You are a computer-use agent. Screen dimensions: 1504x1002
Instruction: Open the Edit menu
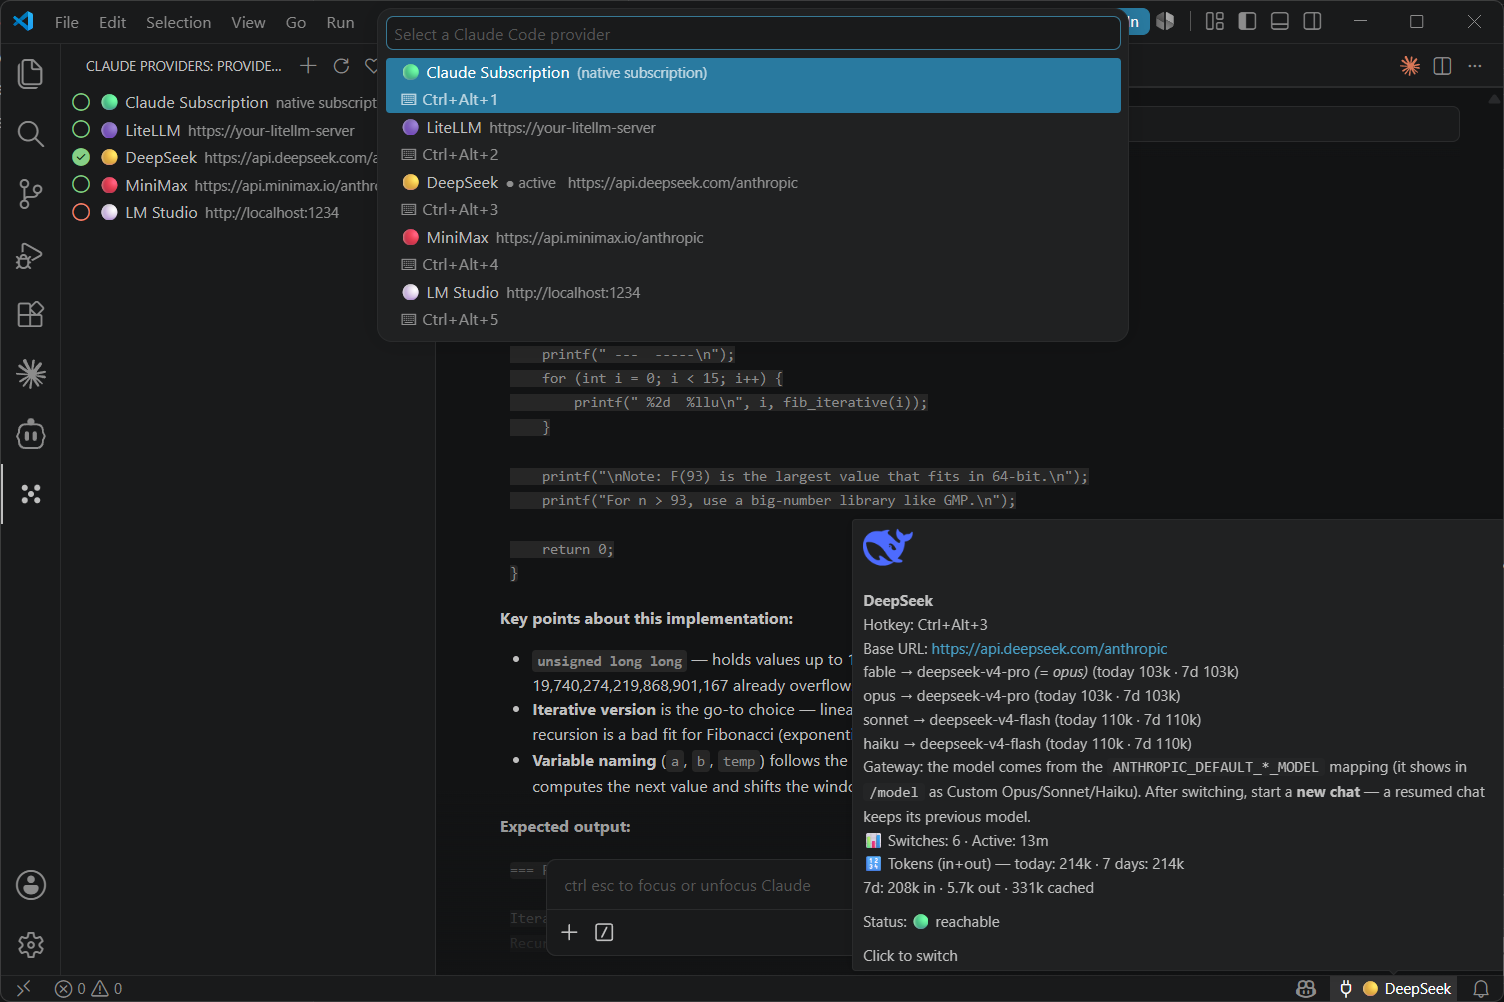click(112, 22)
